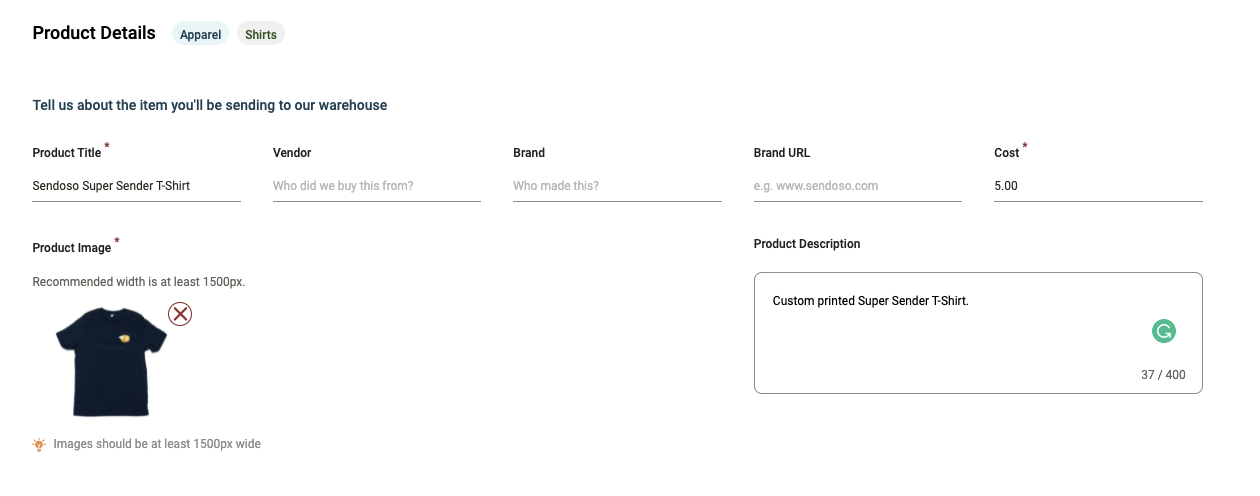The width and height of the screenshot is (1260, 496).
Task: Select the Apparel category tag
Action: (x=200, y=34)
